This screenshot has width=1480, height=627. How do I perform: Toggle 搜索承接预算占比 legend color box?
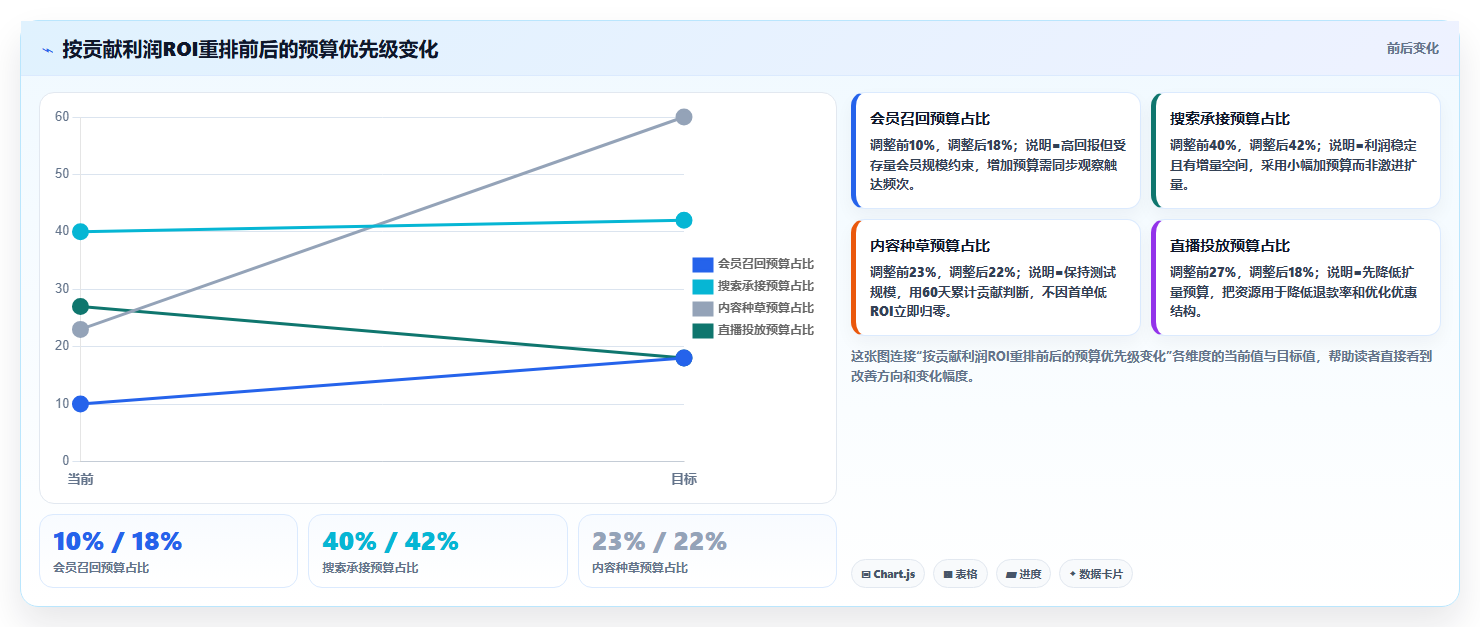702,287
